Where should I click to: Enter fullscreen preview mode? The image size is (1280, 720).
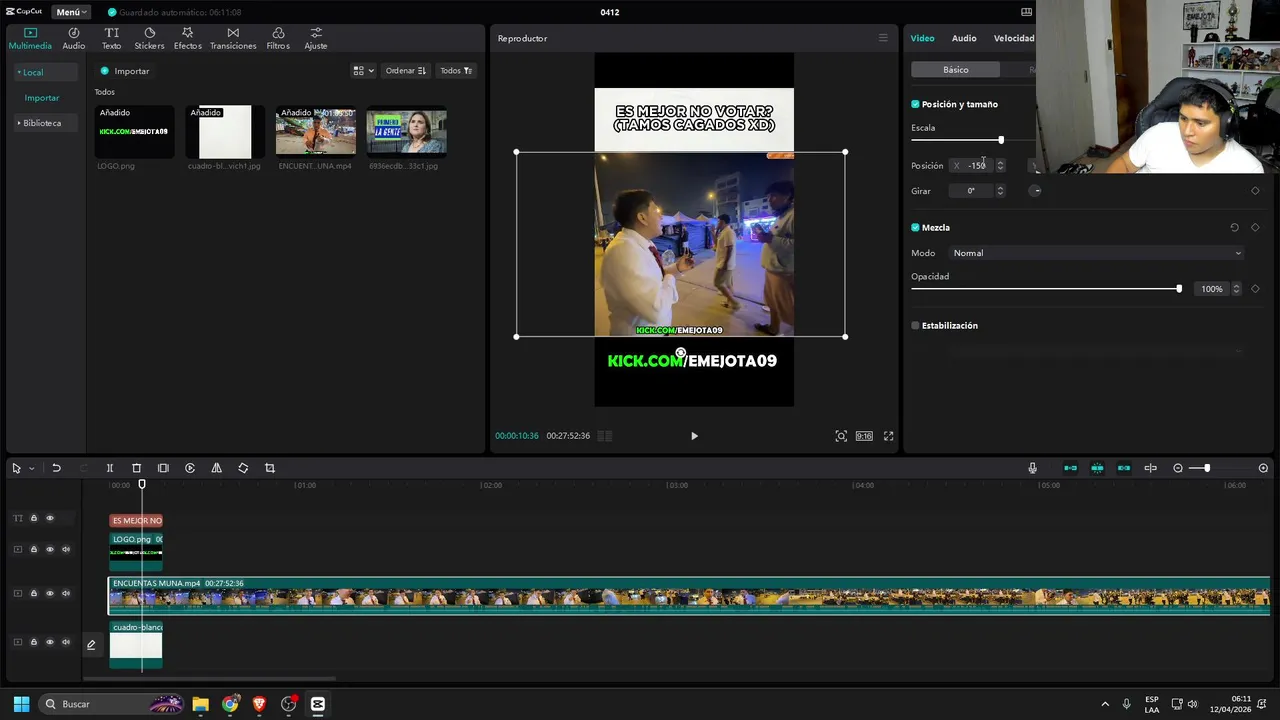(888, 436)
